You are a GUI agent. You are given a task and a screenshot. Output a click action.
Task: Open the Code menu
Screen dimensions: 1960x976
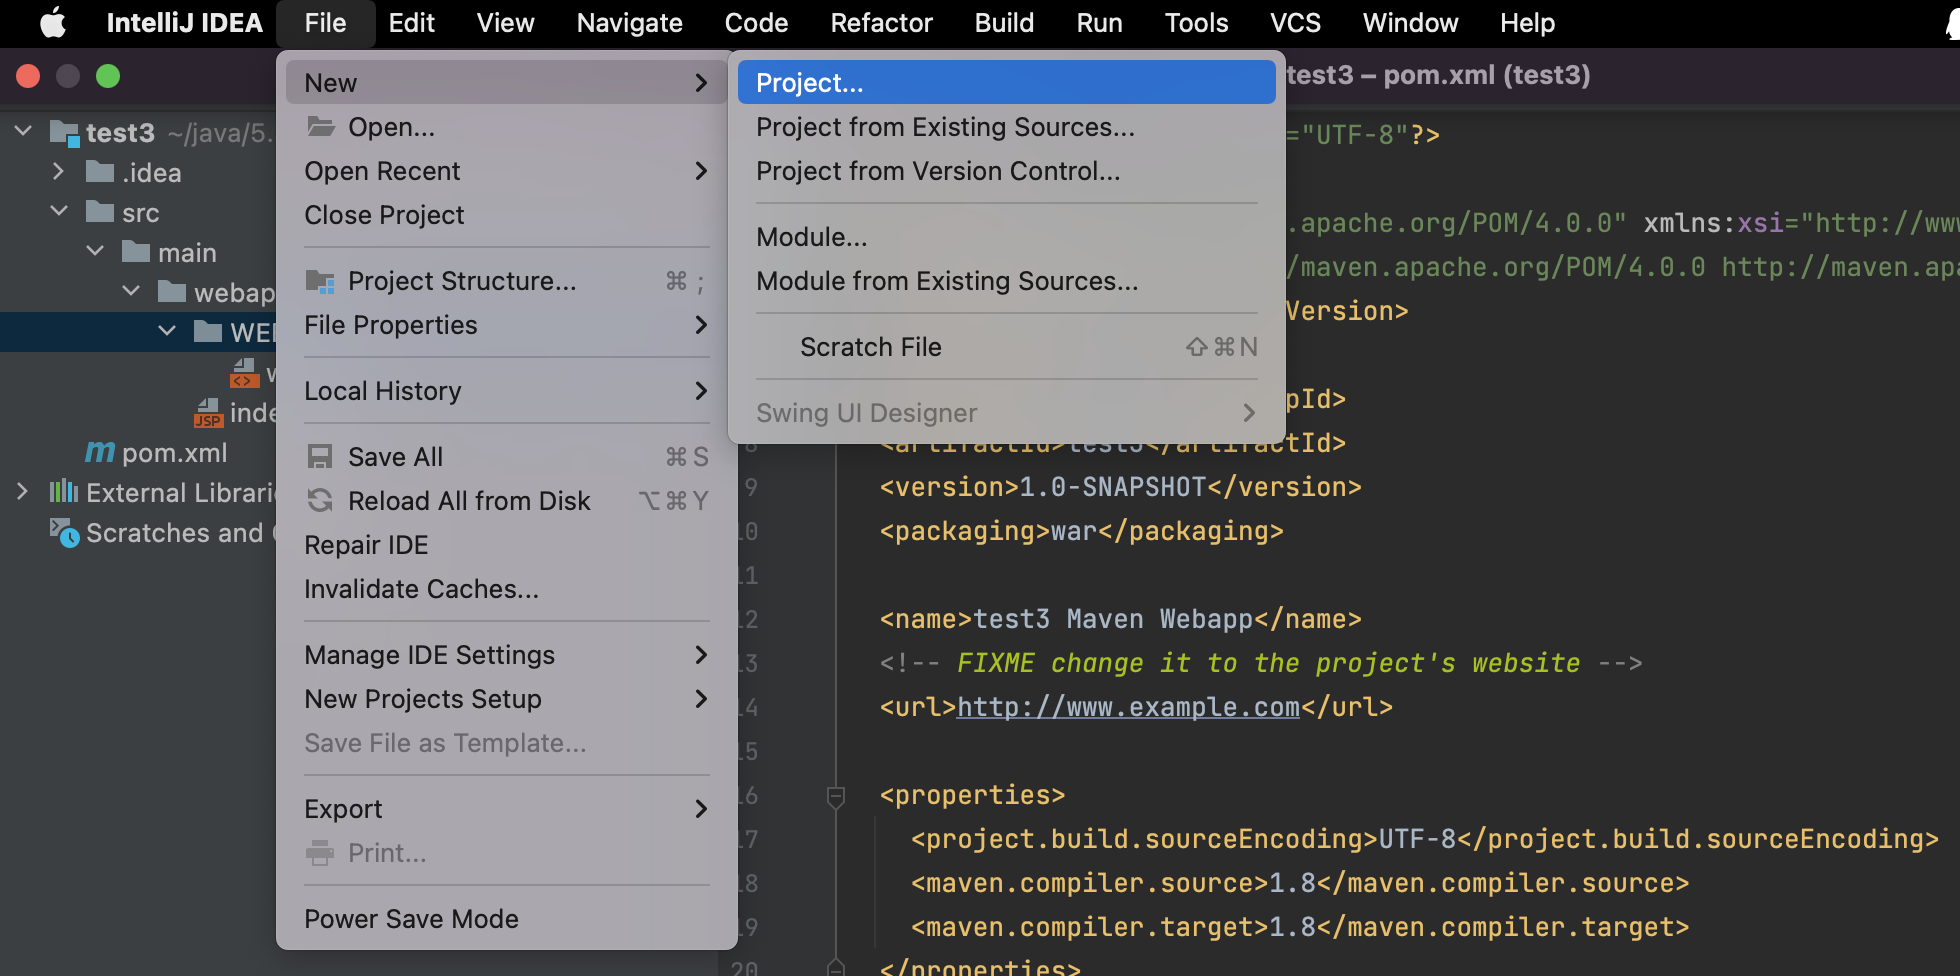click(x=756, y=23)
